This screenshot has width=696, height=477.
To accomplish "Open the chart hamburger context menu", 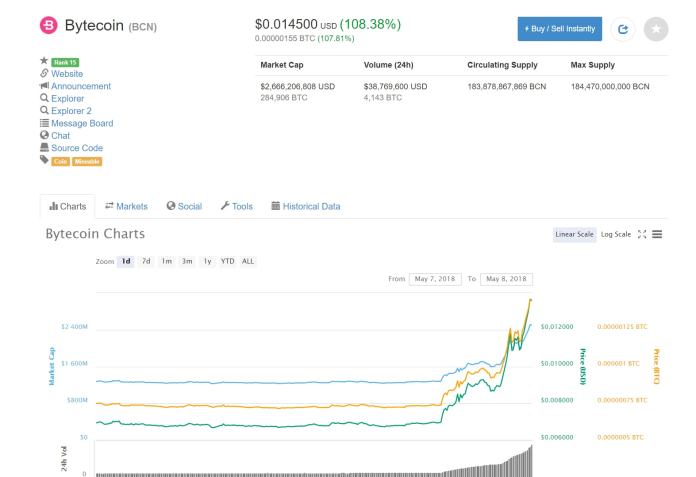I will 657,234.
